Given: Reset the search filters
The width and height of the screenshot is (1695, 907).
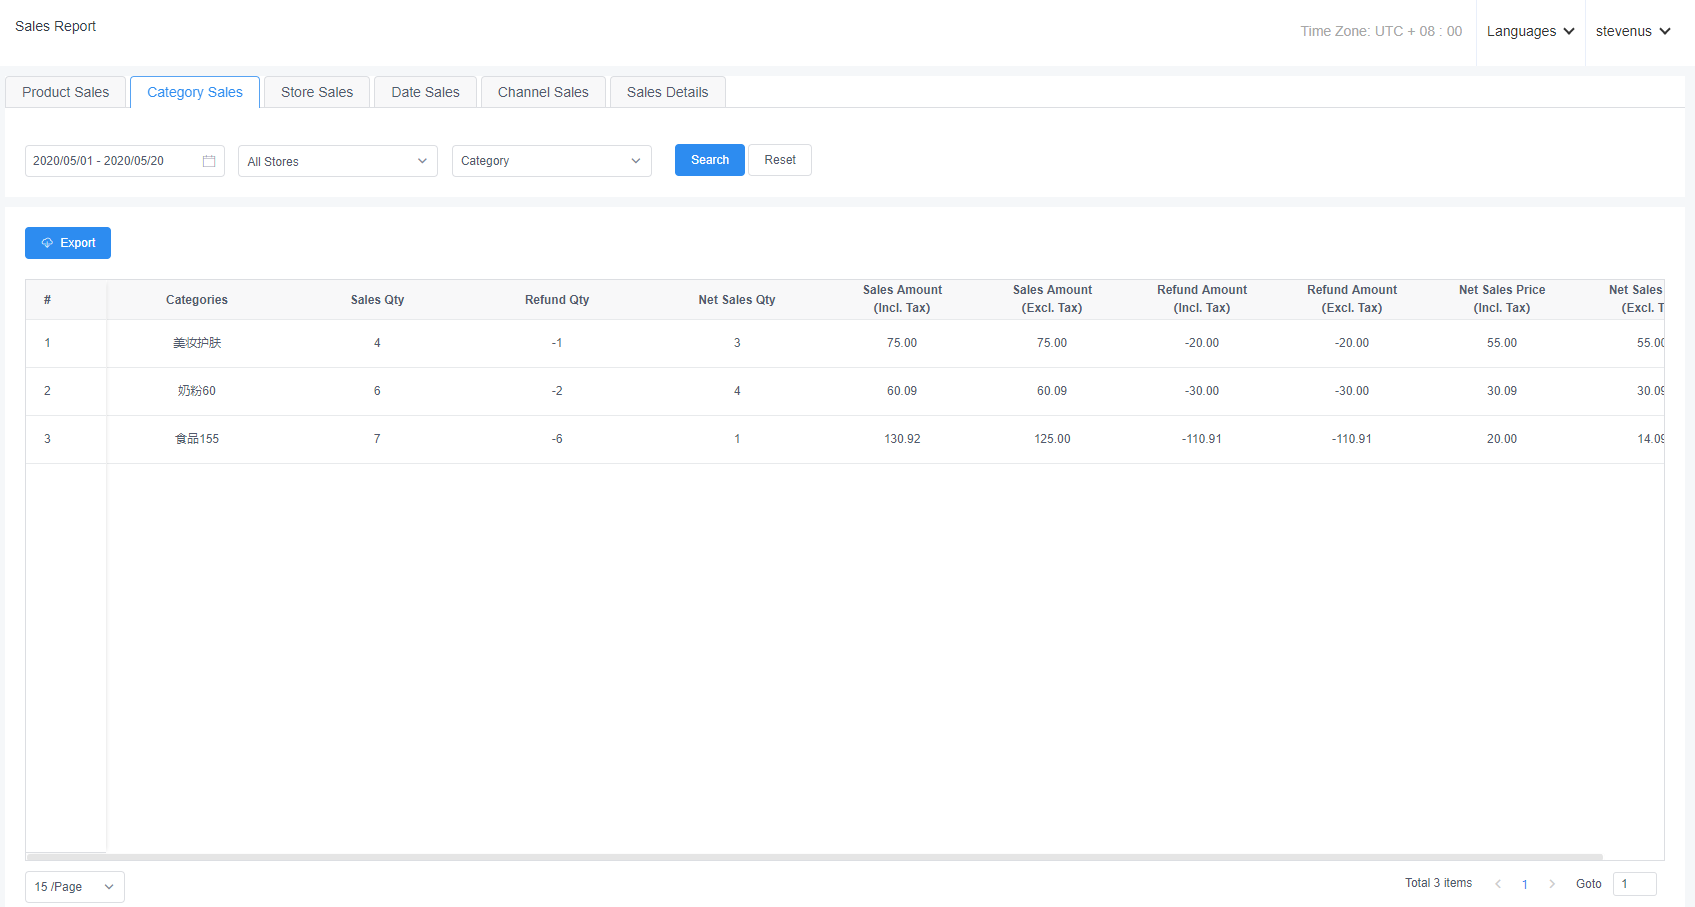Looking at the screenshot, I should (780, 160).
